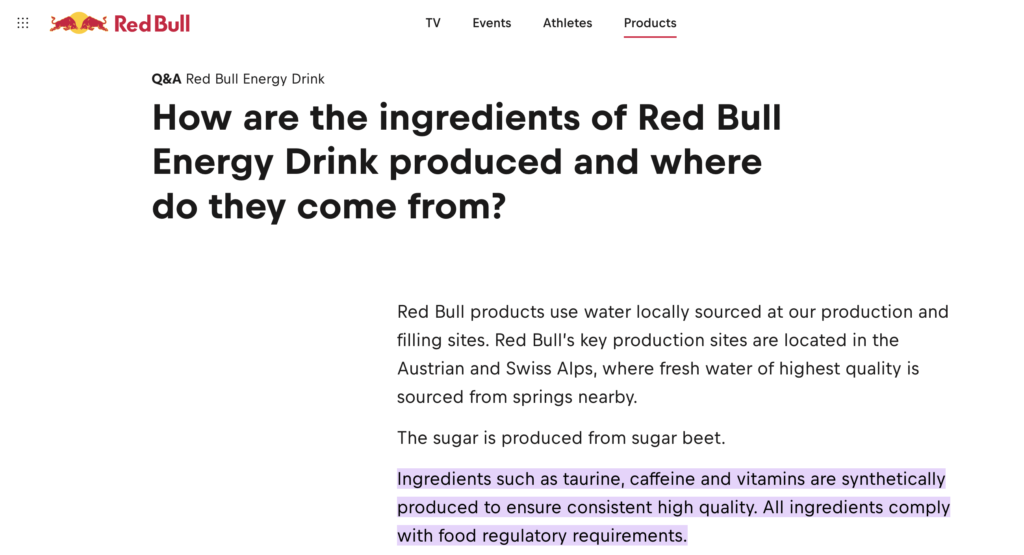Open the dotted grid menu icon
This screenshot has width=1024, height=555.
(x=23, y=23)
